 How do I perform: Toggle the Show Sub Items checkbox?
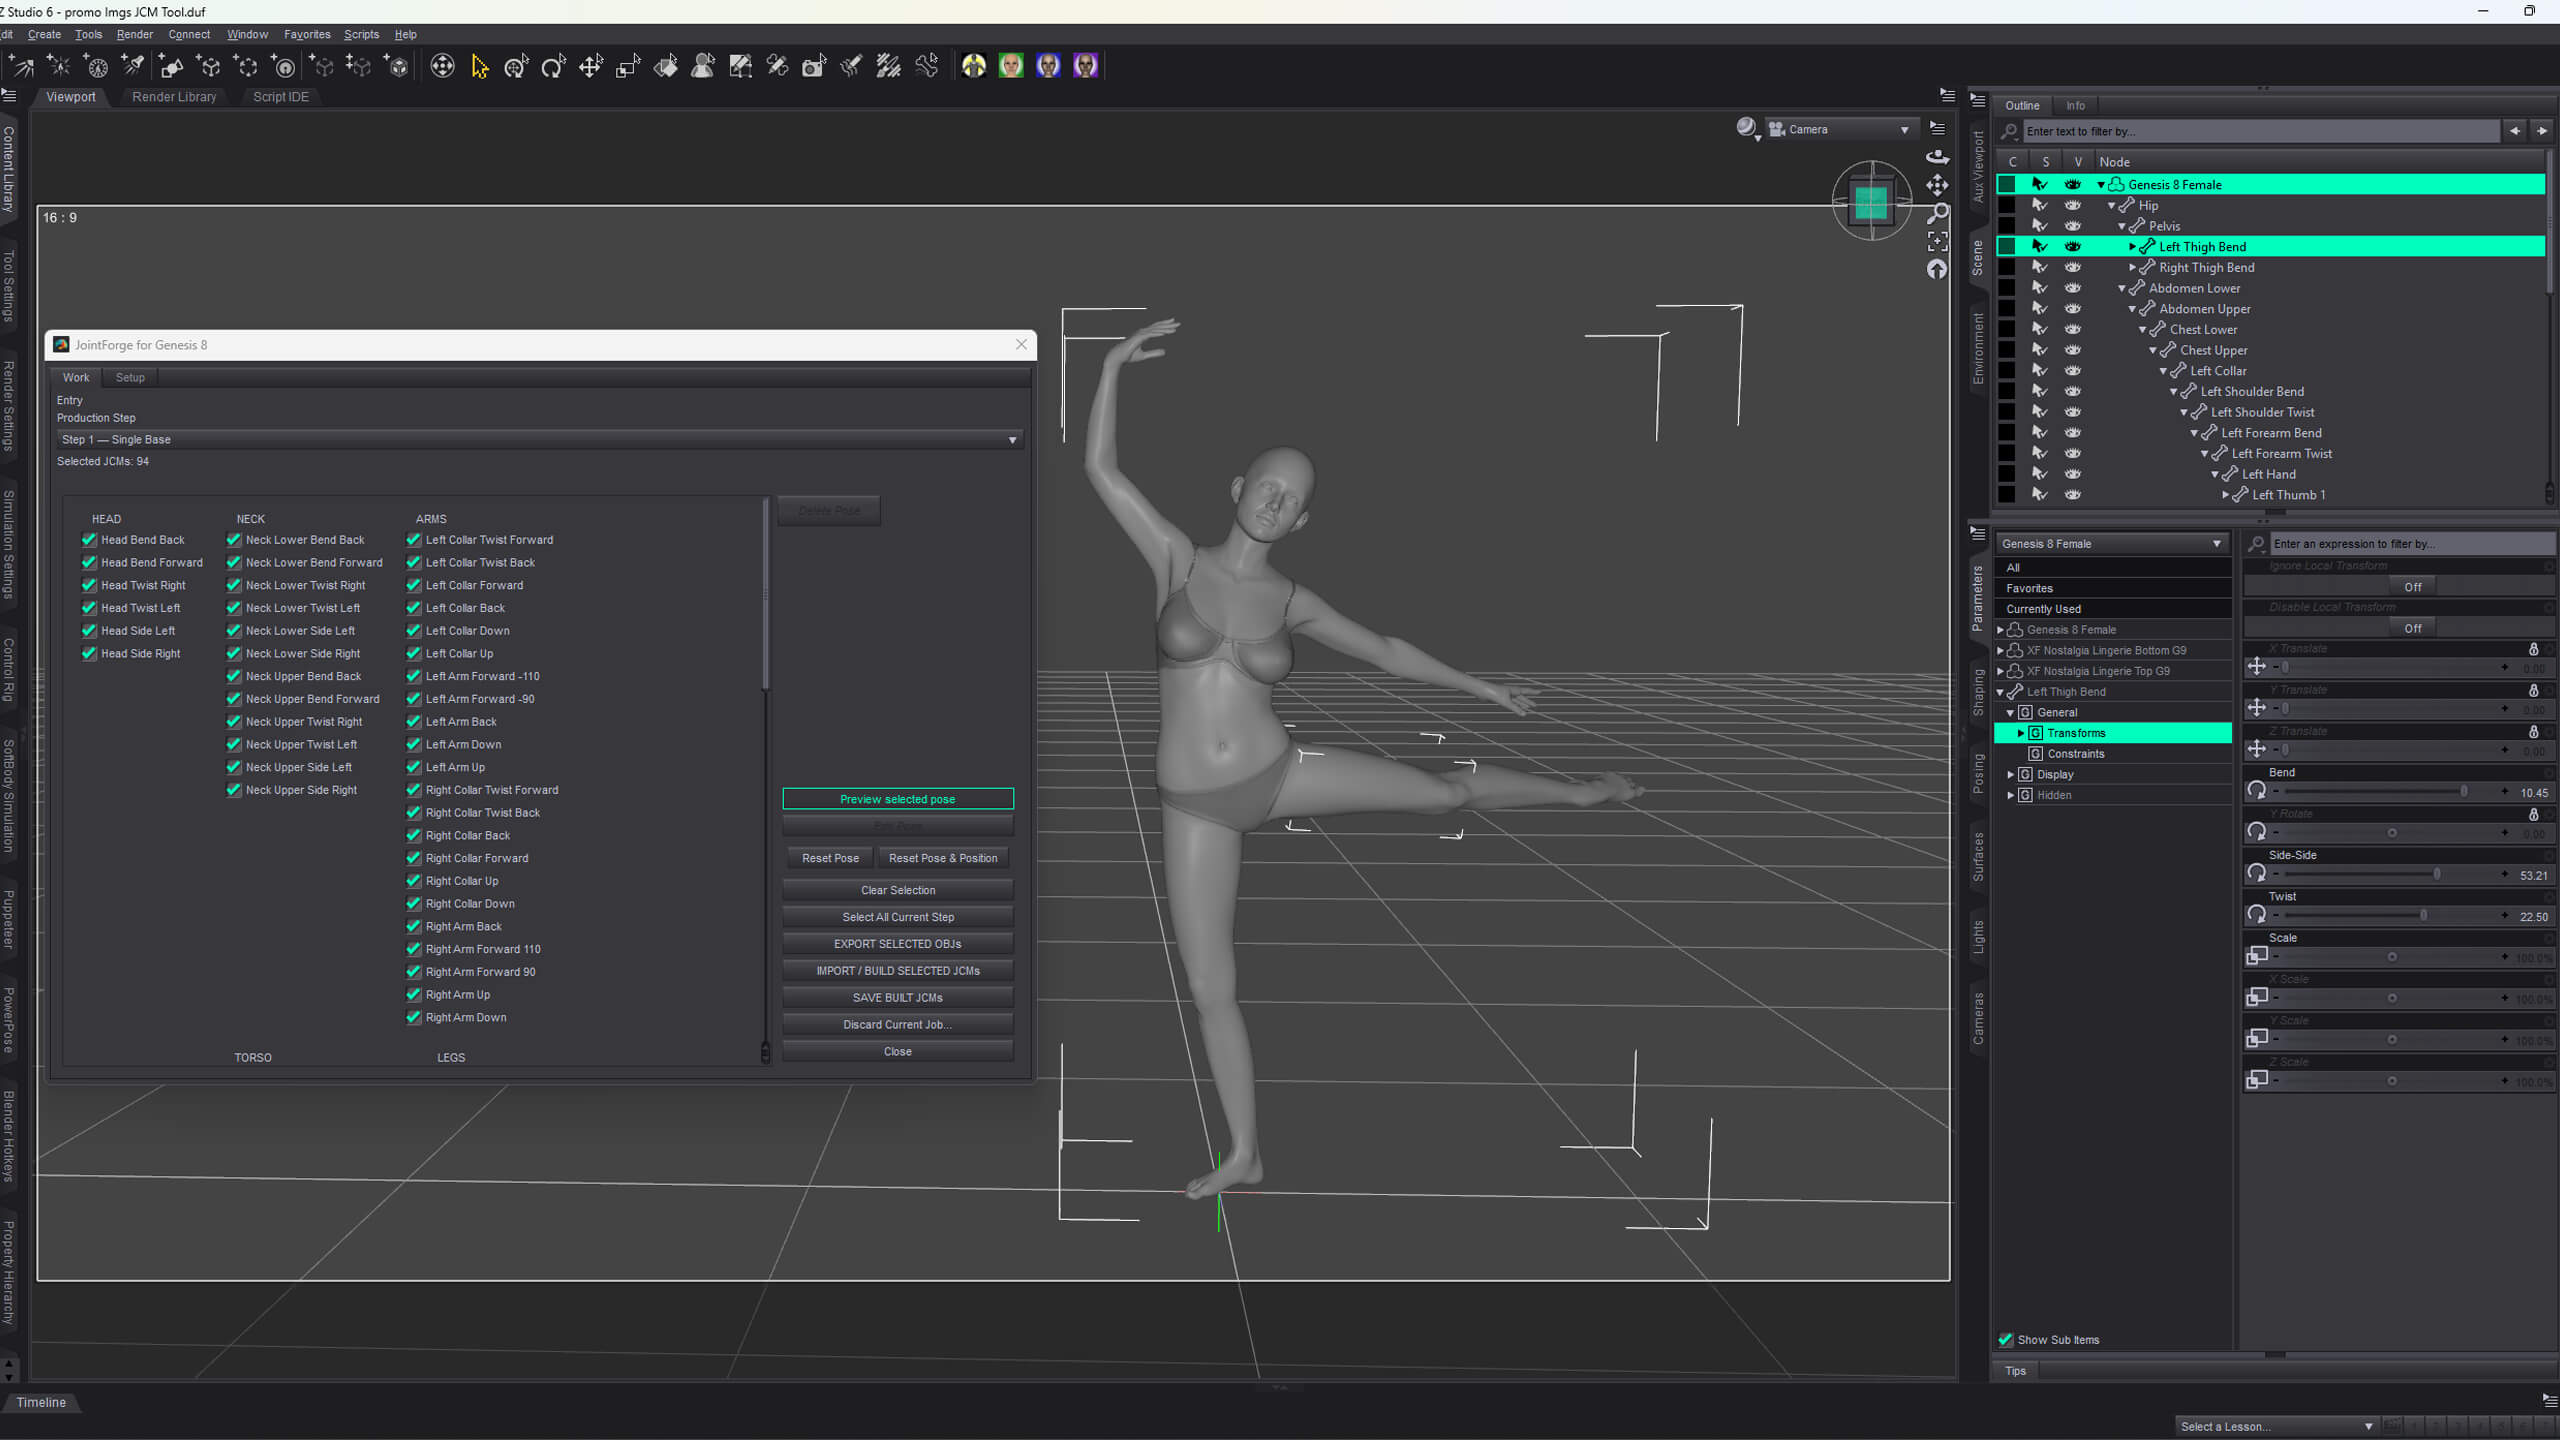[x=2005, y=1340]
